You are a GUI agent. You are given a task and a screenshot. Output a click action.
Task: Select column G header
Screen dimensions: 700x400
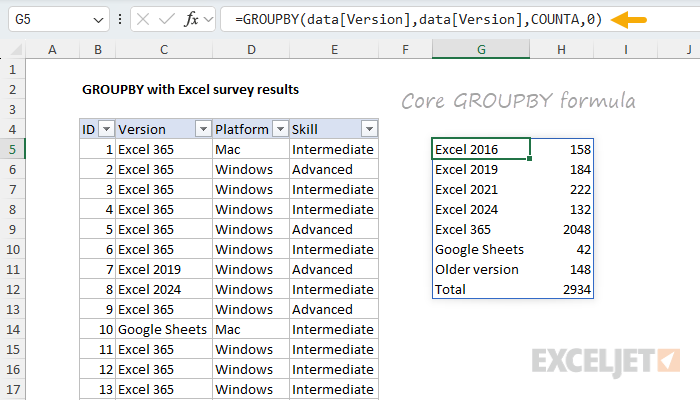[x=481, y=50]
